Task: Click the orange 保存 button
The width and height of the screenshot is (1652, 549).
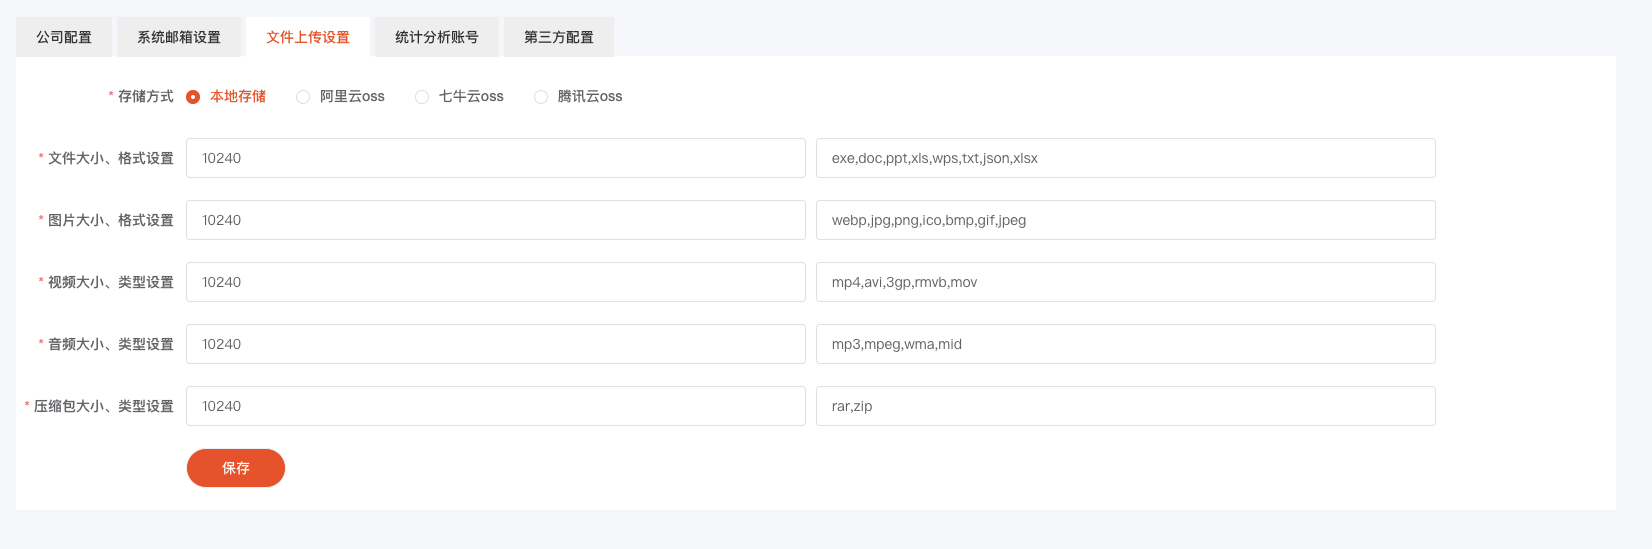Action: click(x=236, y=468)
